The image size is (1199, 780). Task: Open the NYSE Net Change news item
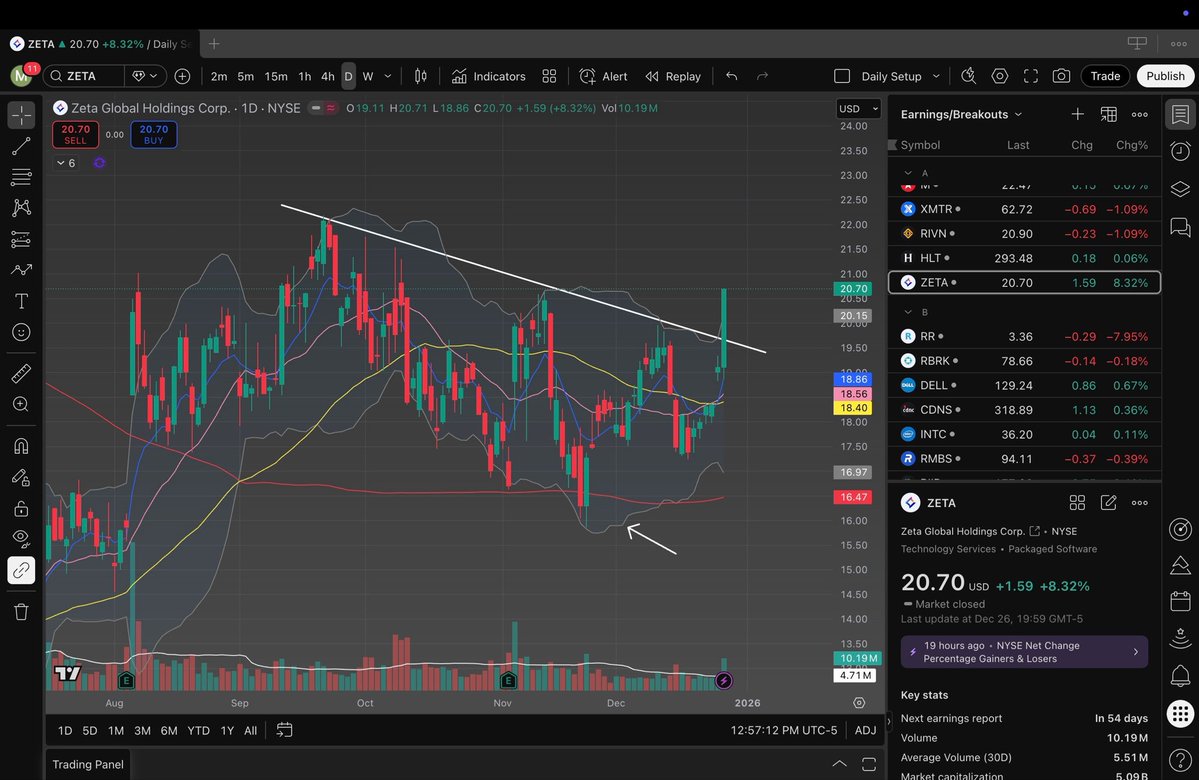coord(1024,652)
